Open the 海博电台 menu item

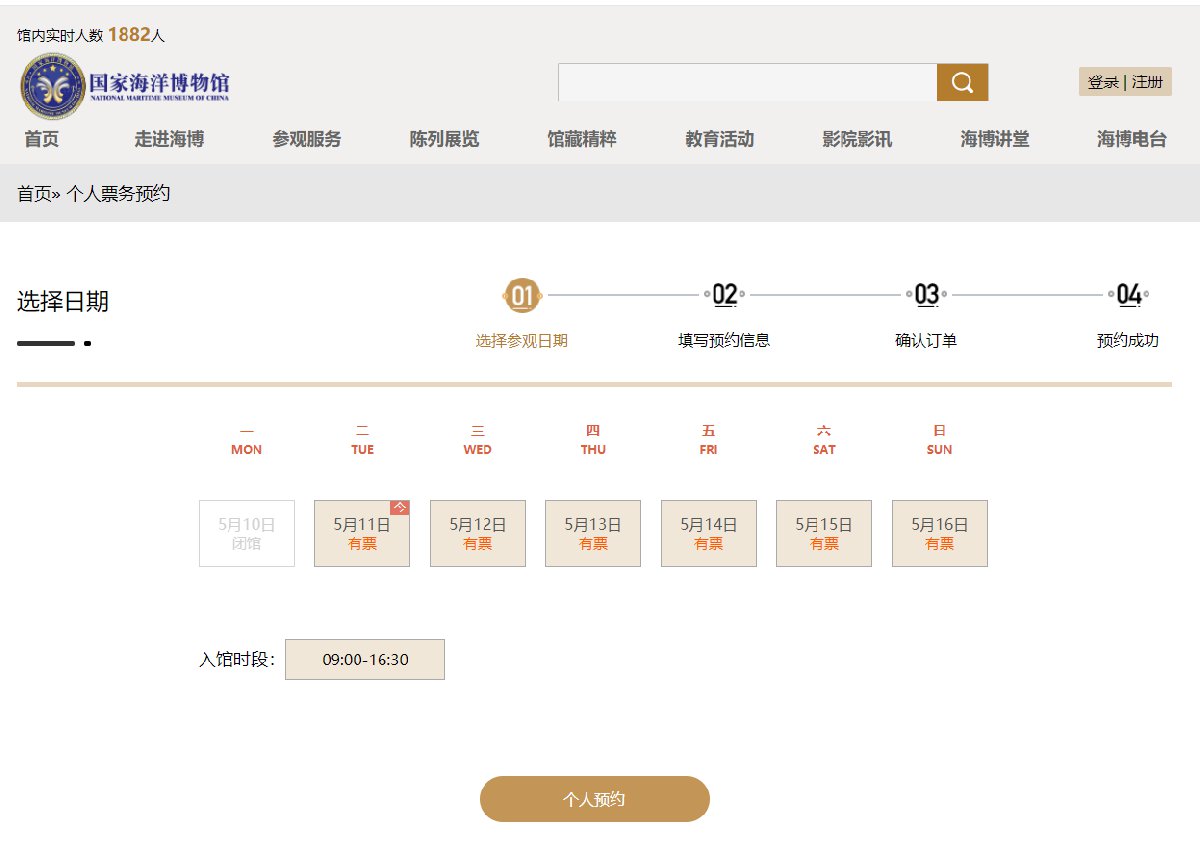click(1132, 140)
